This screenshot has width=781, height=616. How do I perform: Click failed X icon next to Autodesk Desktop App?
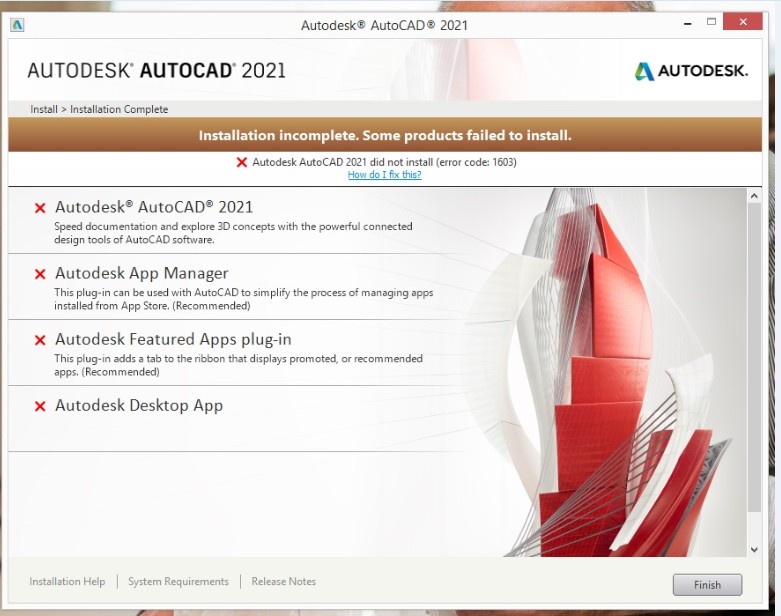pyautogui.click(x=40, y=406)
